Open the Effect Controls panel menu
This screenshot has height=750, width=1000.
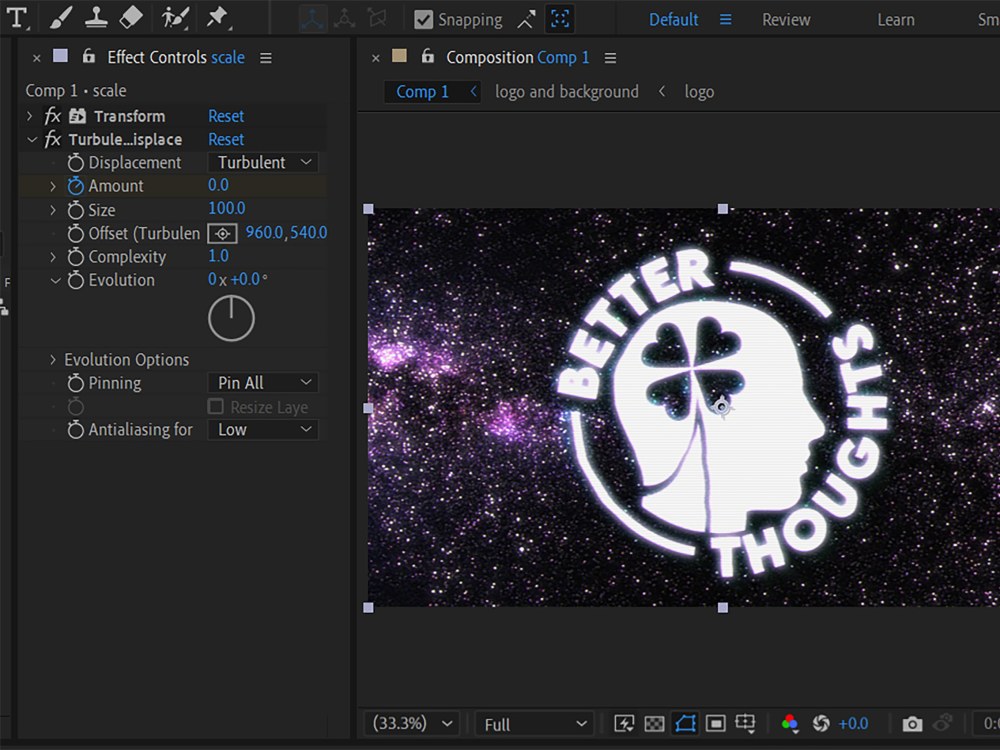[x=265, y=57]
